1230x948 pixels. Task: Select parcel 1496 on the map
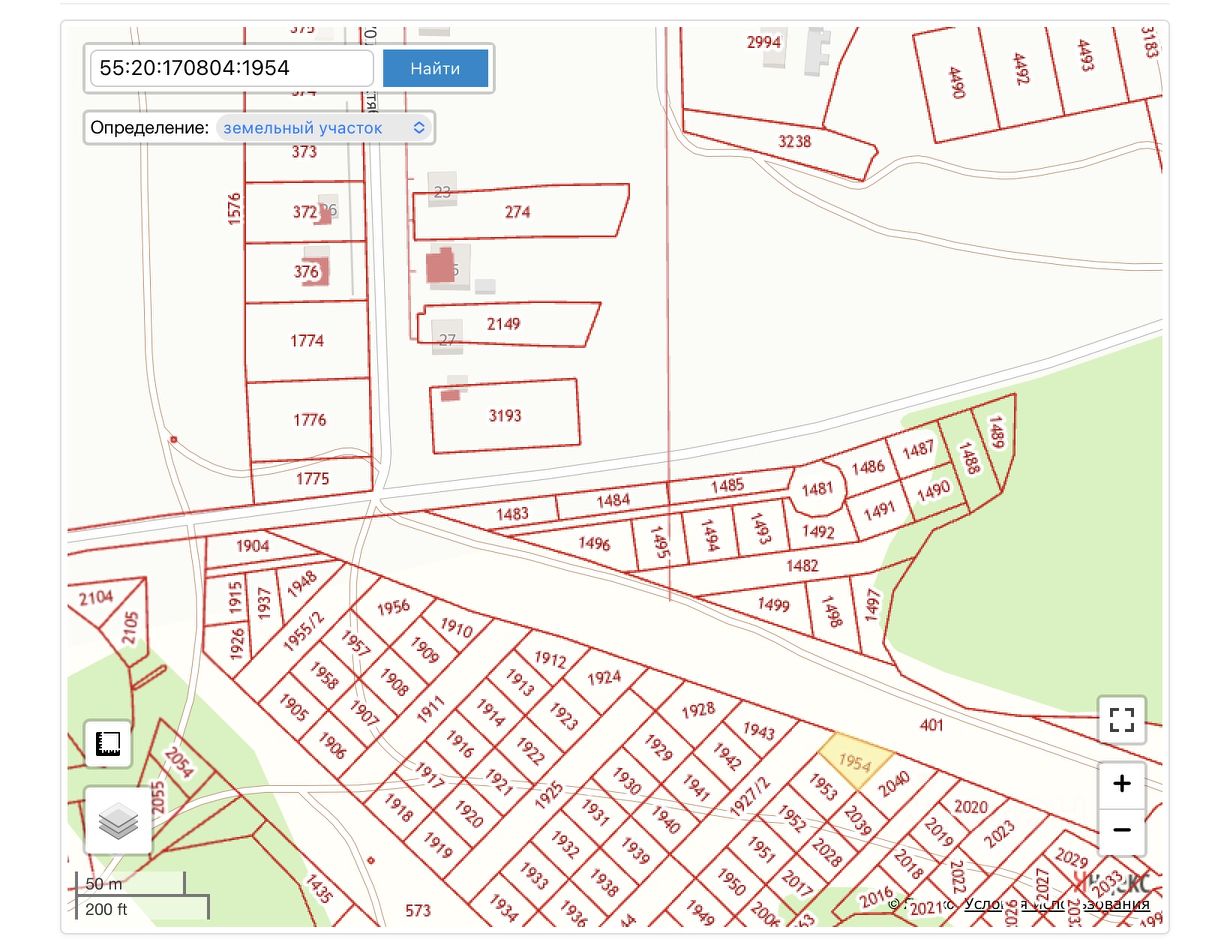[x=594, y=544]
